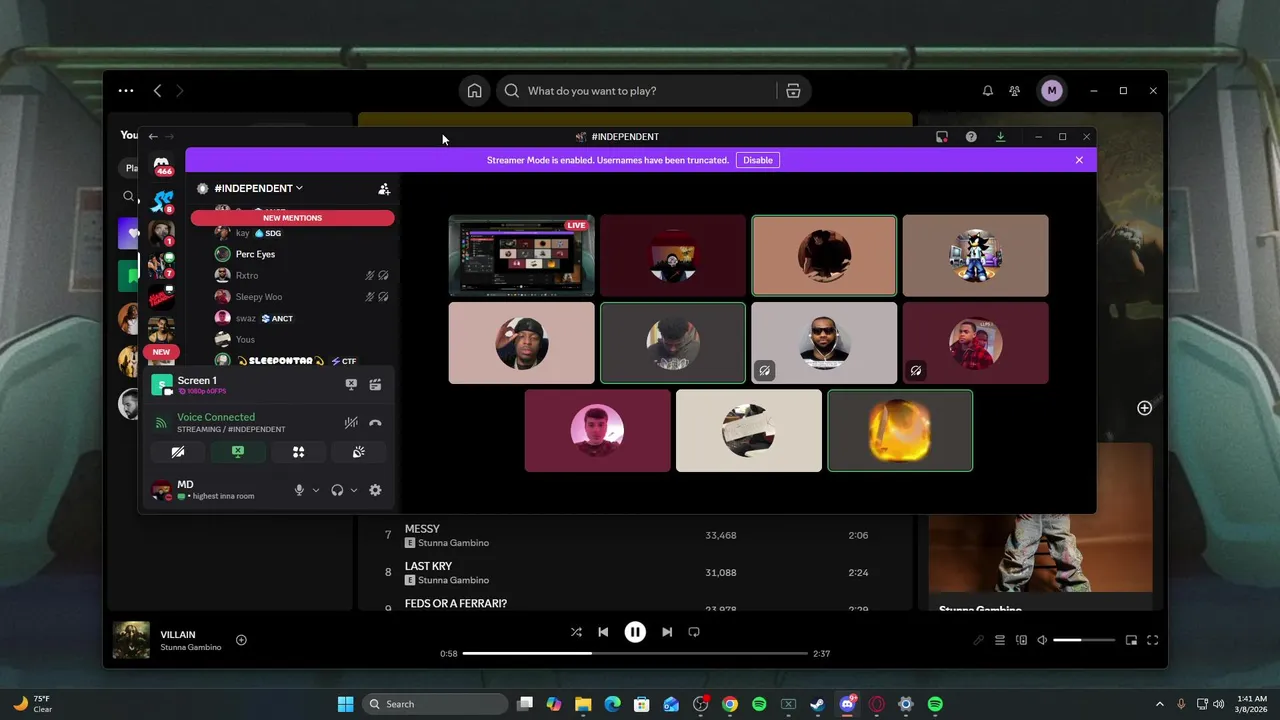The image size is (1280, 720).
Task: Open Spotify Browse icon in search bar
Action: coord(793,91)
